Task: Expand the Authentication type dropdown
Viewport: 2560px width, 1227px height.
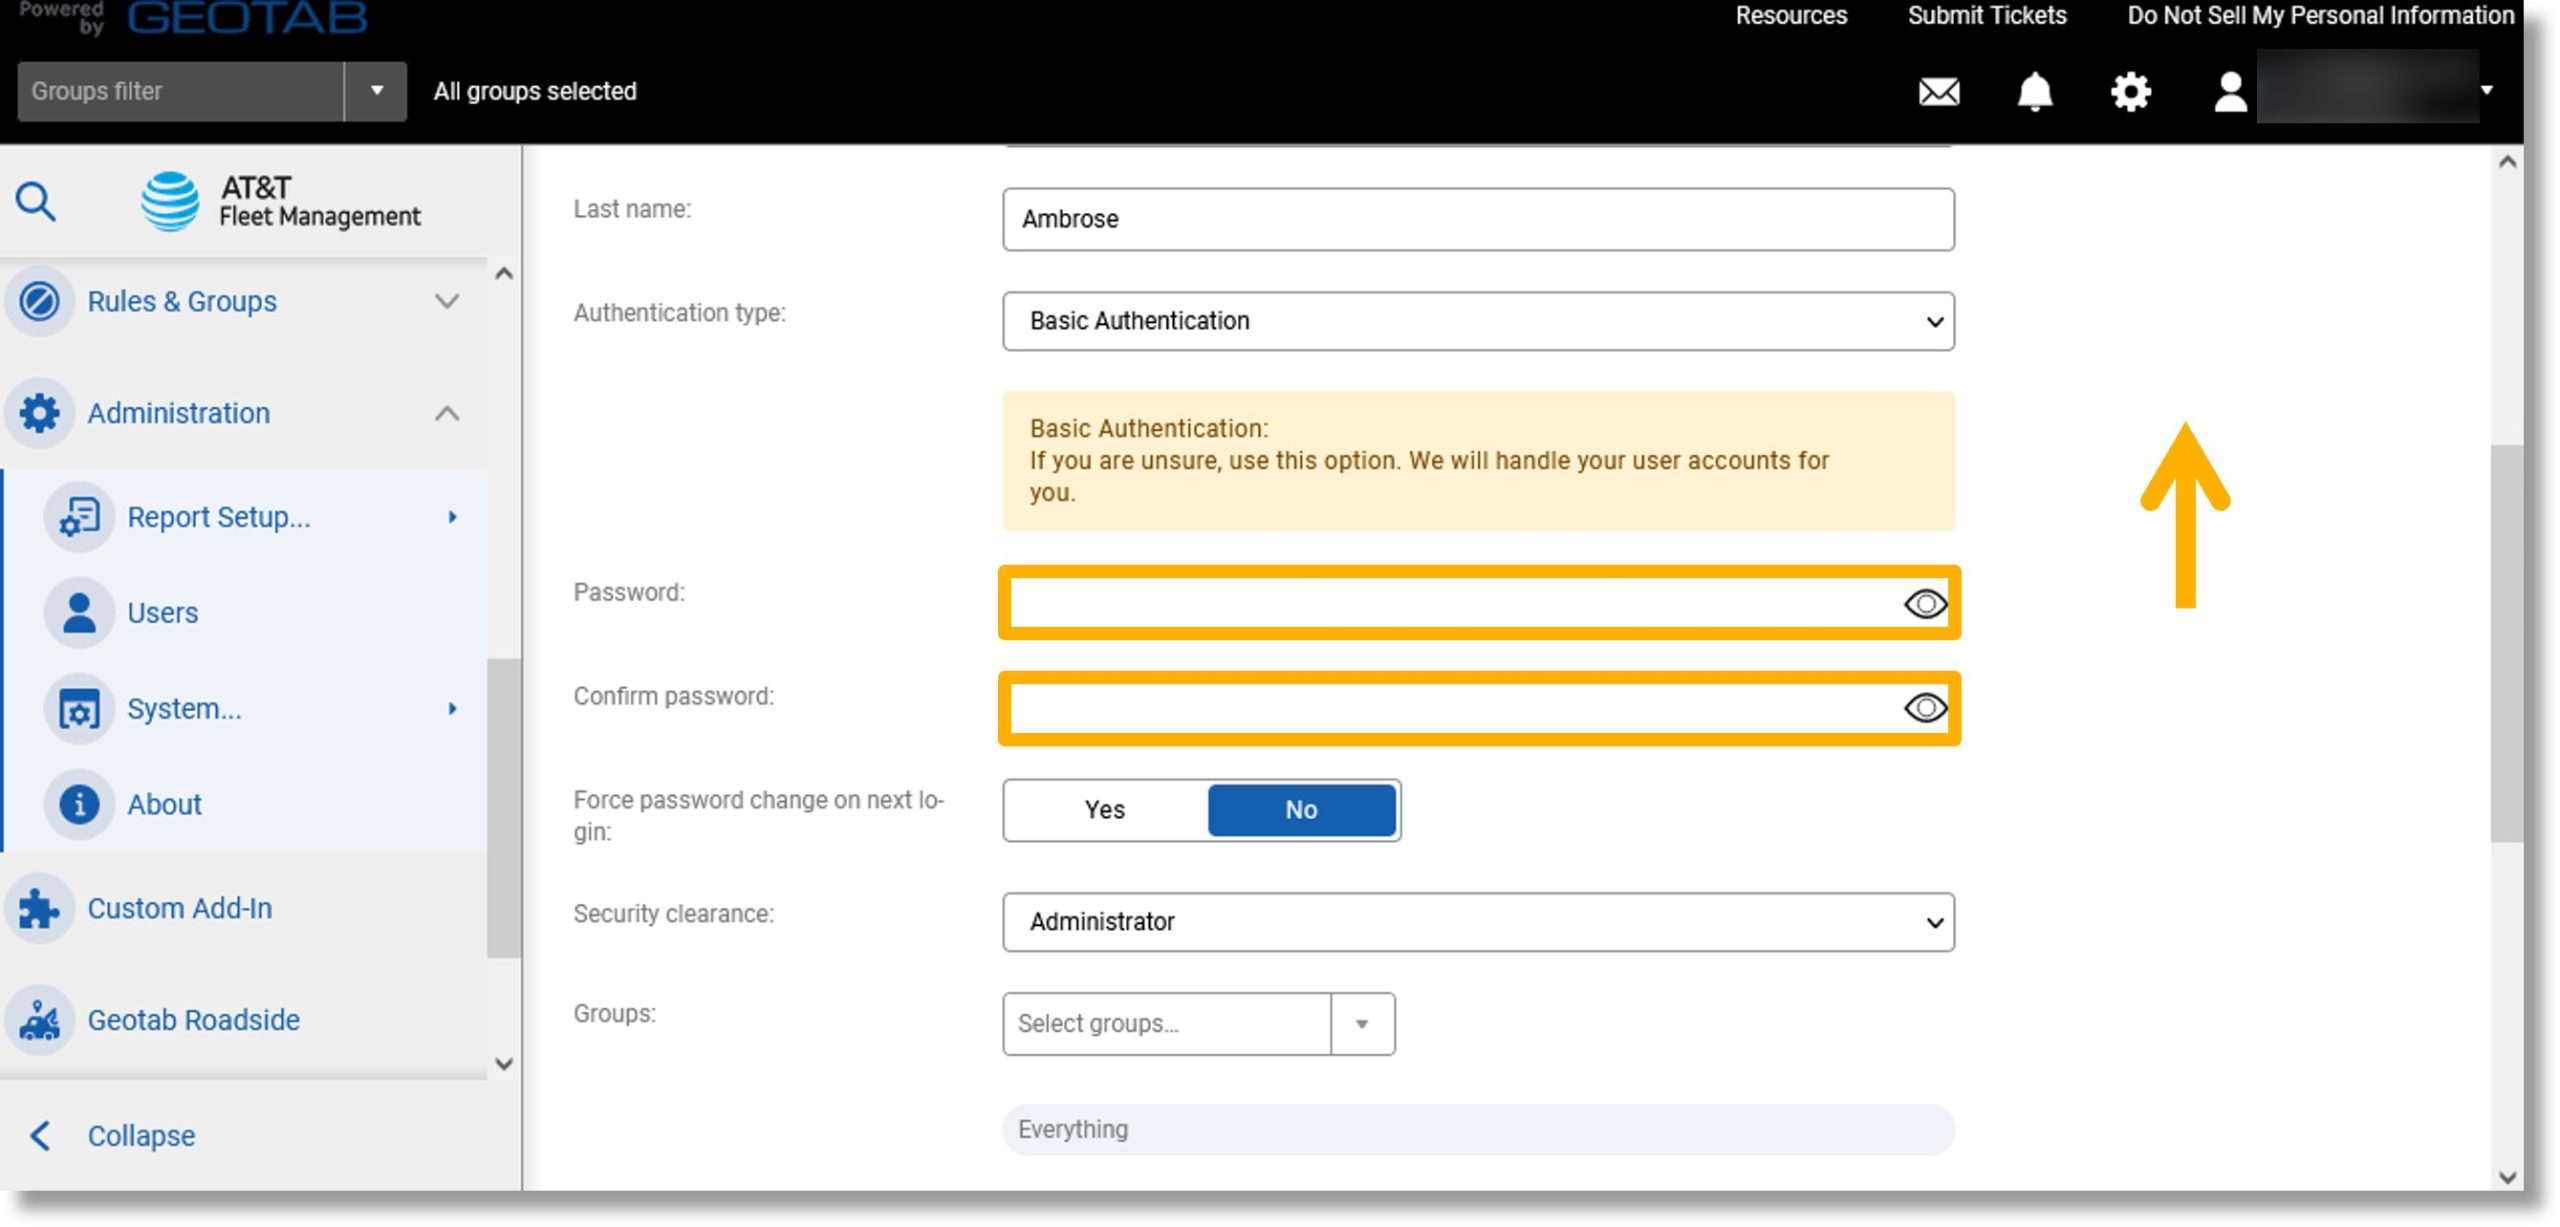Action: (x=1928, y=320)
